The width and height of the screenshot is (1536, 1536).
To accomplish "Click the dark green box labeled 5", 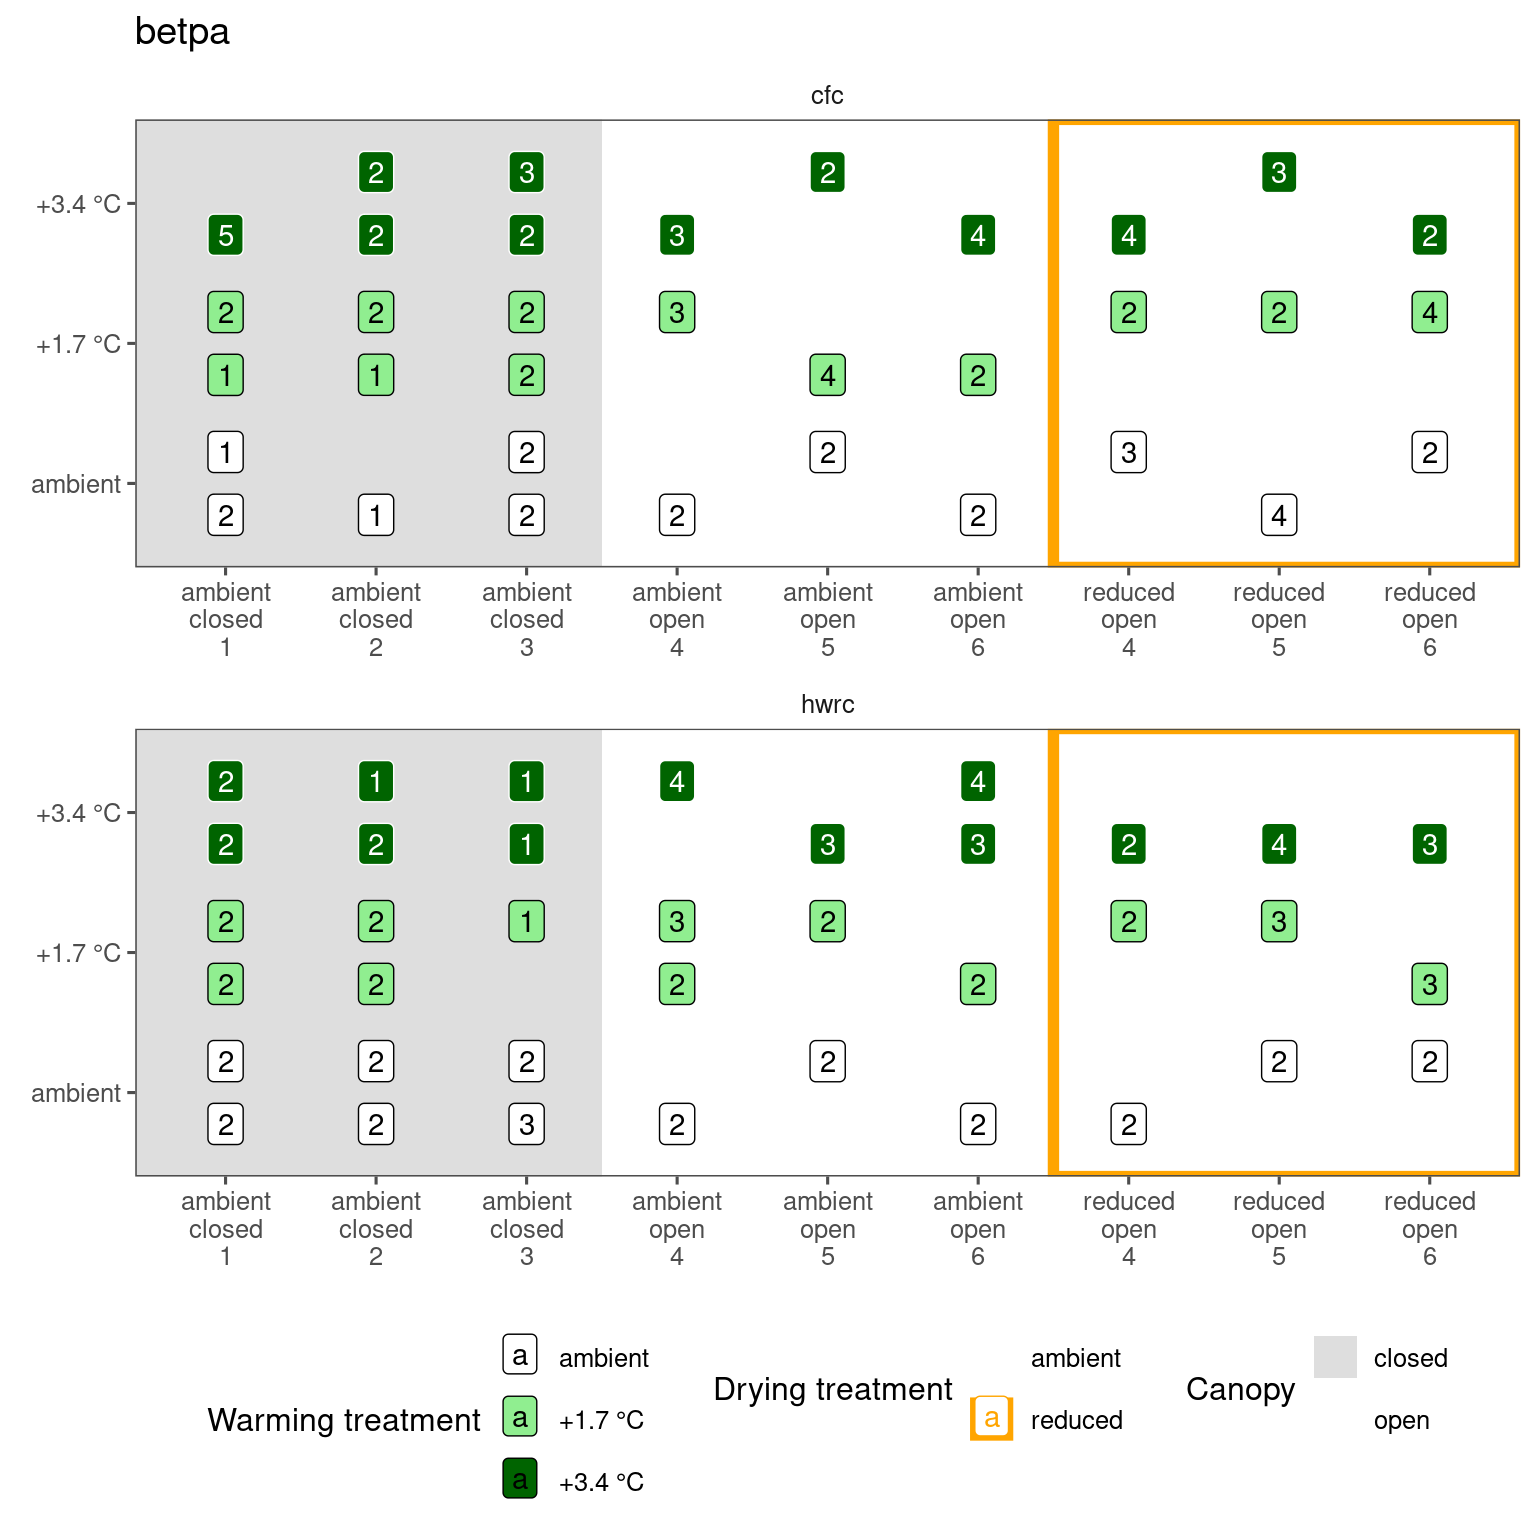I will pos(226,236).
